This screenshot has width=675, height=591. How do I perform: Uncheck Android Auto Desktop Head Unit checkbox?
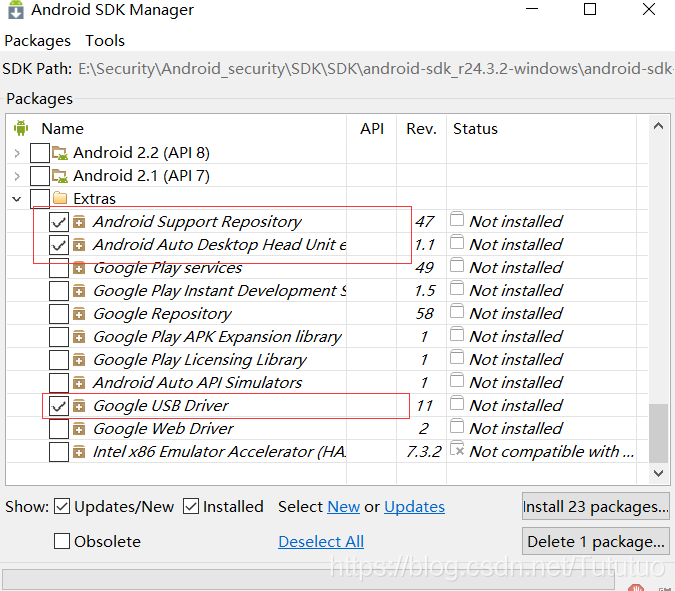(59, 245)
